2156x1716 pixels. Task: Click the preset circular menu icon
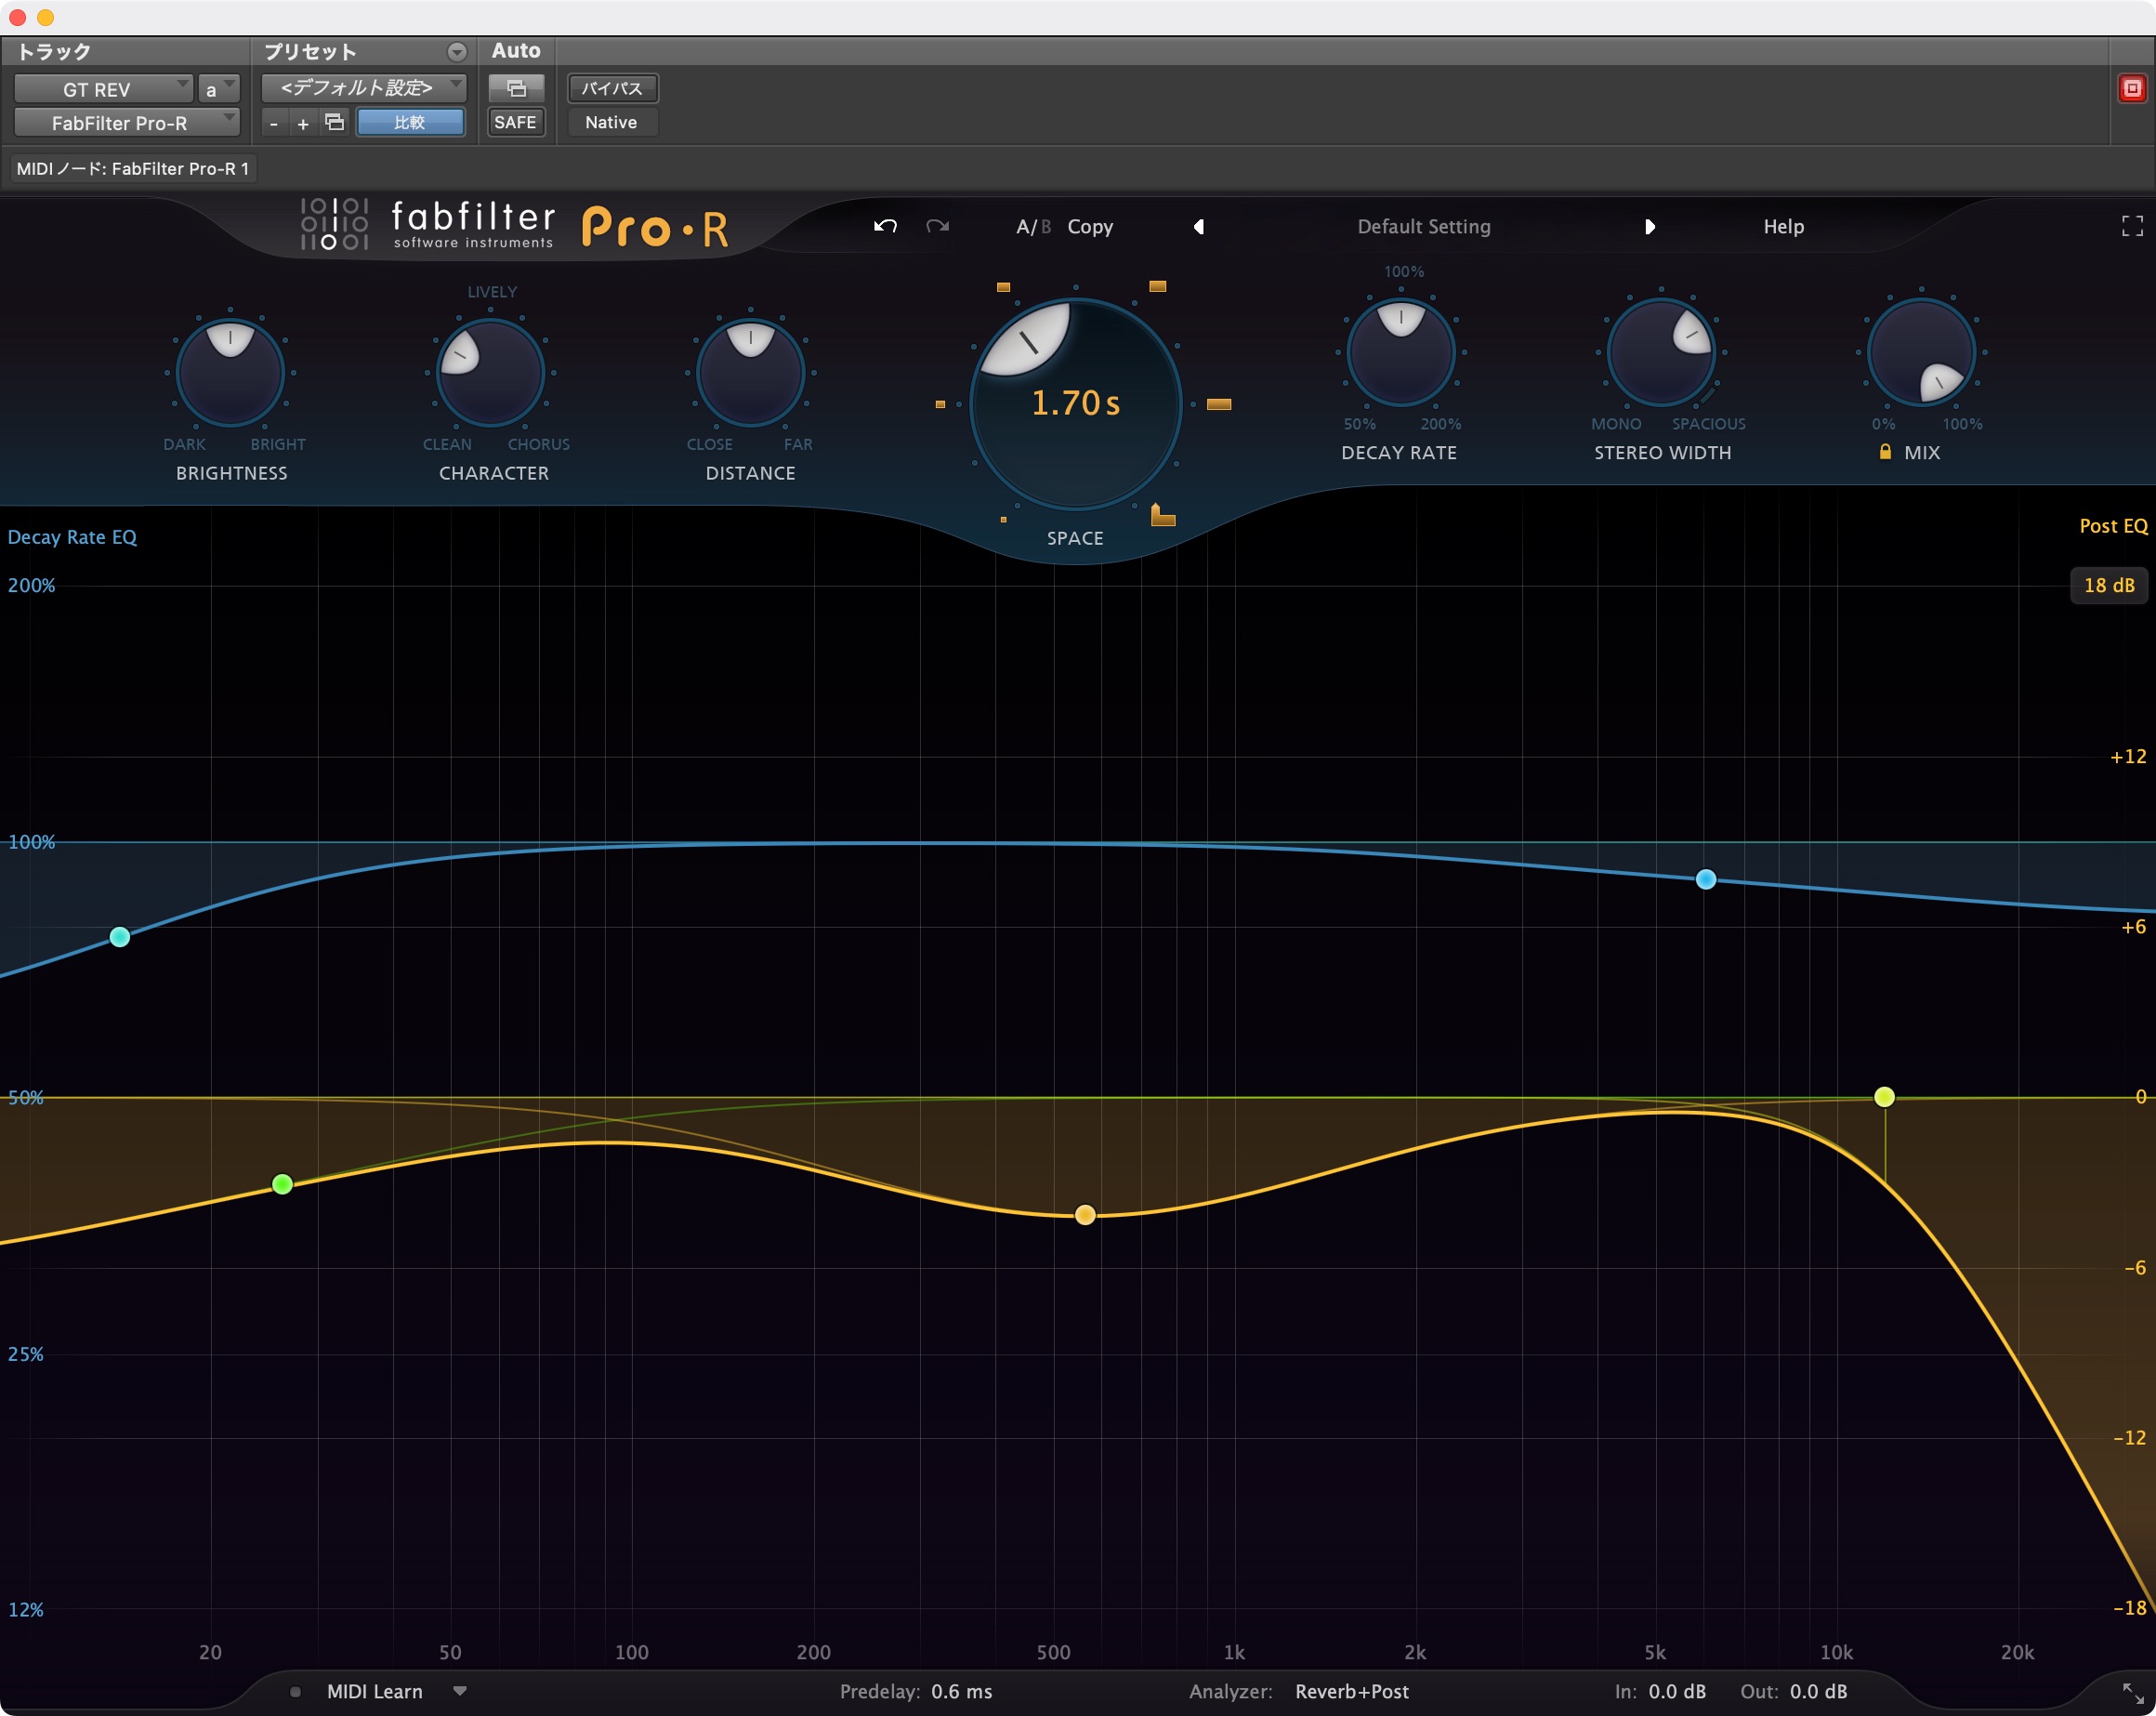pos(456,52)
